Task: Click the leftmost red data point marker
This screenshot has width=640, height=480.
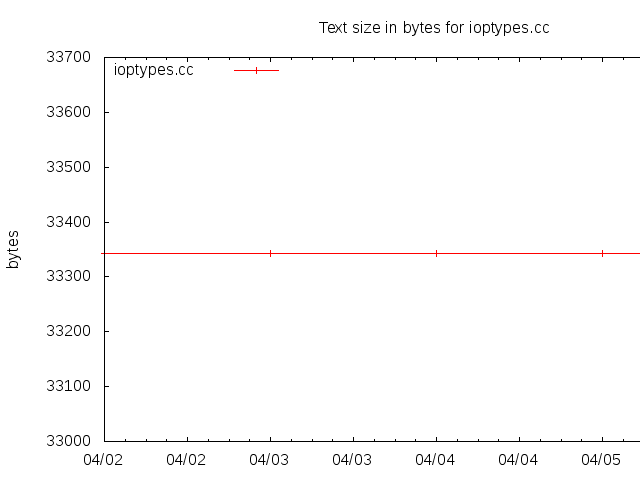Action: (x=270, y=253)
